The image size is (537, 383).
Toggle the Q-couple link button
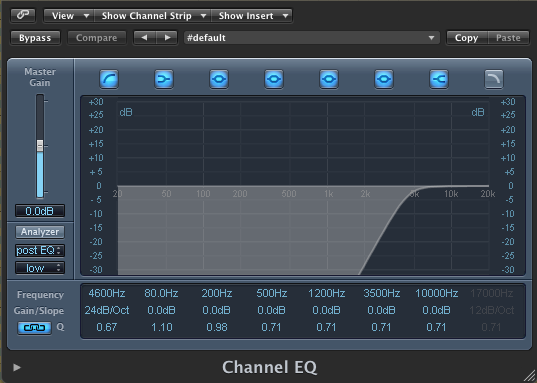point(34,328)
